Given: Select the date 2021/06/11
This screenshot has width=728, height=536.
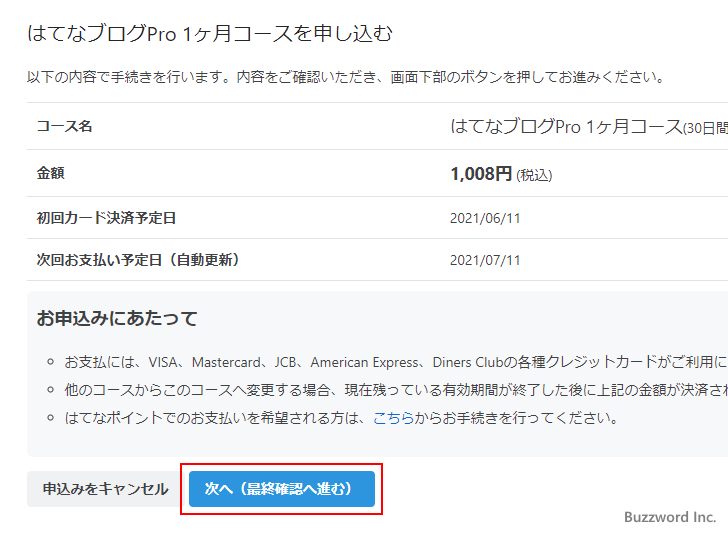Looking at the screenshot, I should [x=485, y=218].
